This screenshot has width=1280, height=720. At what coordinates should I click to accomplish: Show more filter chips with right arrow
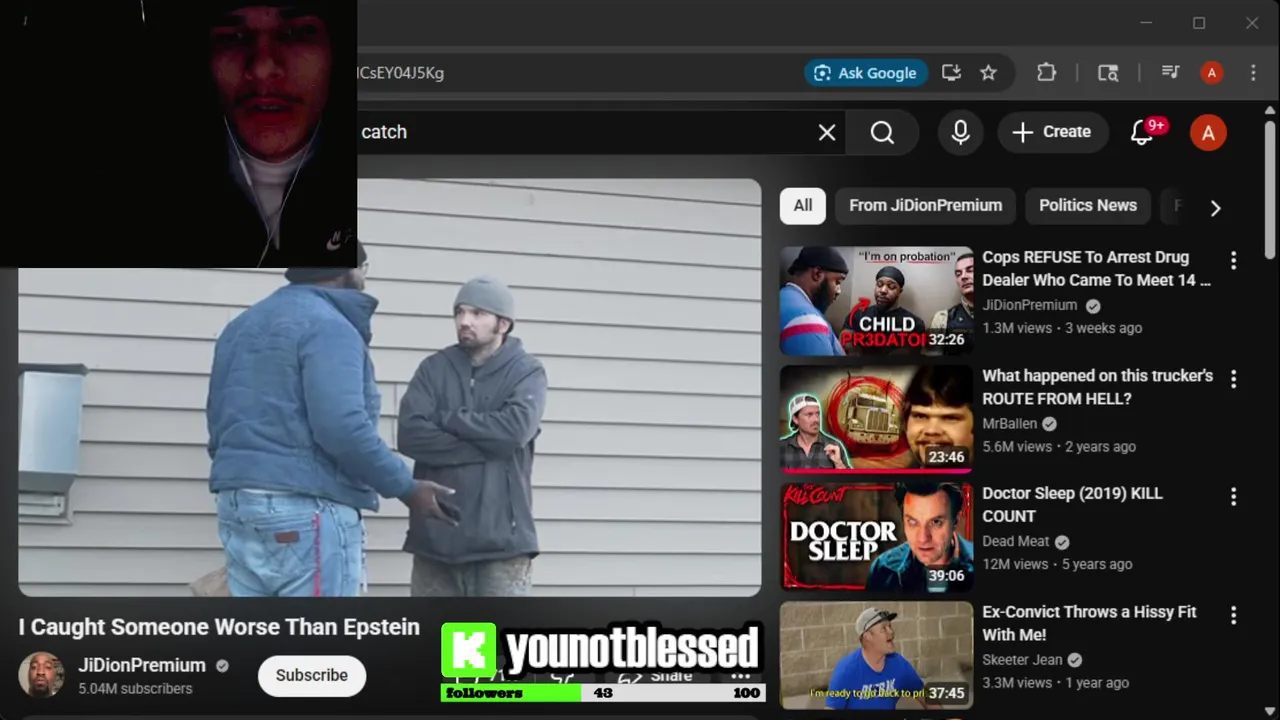click(x=1215, y=208)
